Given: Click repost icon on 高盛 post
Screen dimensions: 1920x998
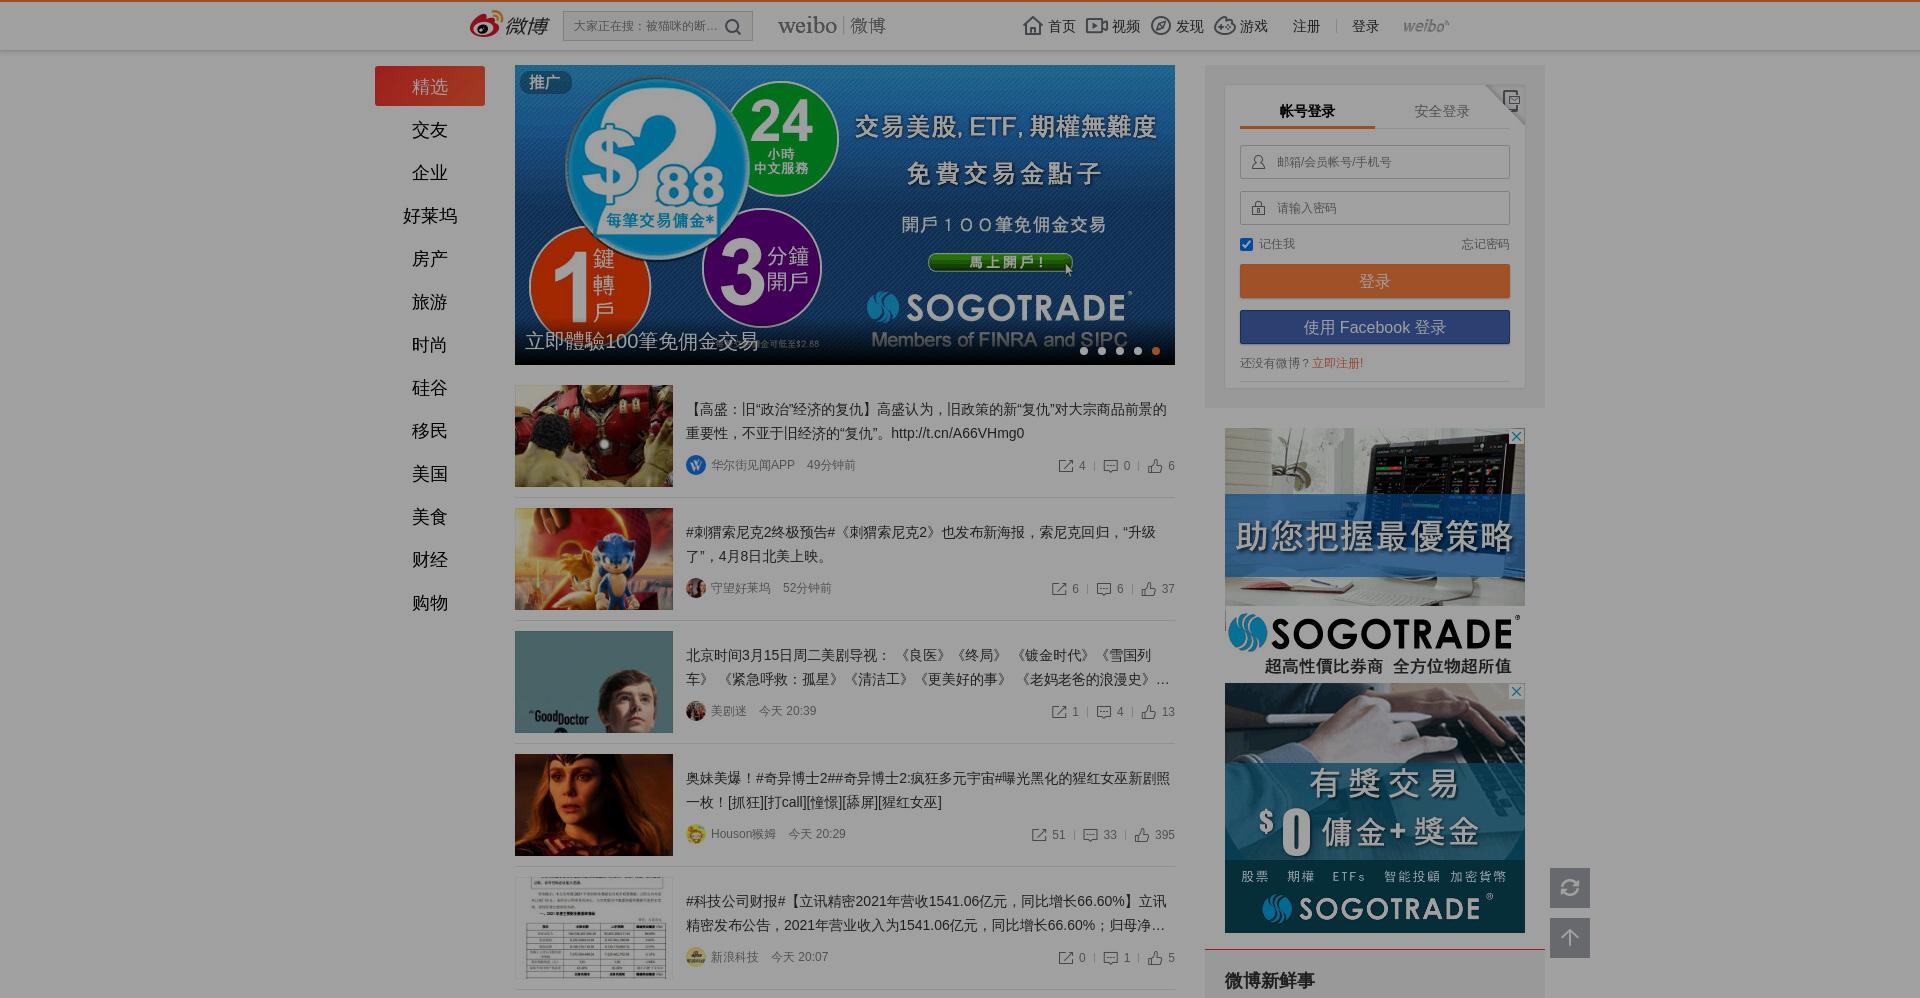Looking at the screenshot, I should pyautogui.click(x=1066, y=466).
